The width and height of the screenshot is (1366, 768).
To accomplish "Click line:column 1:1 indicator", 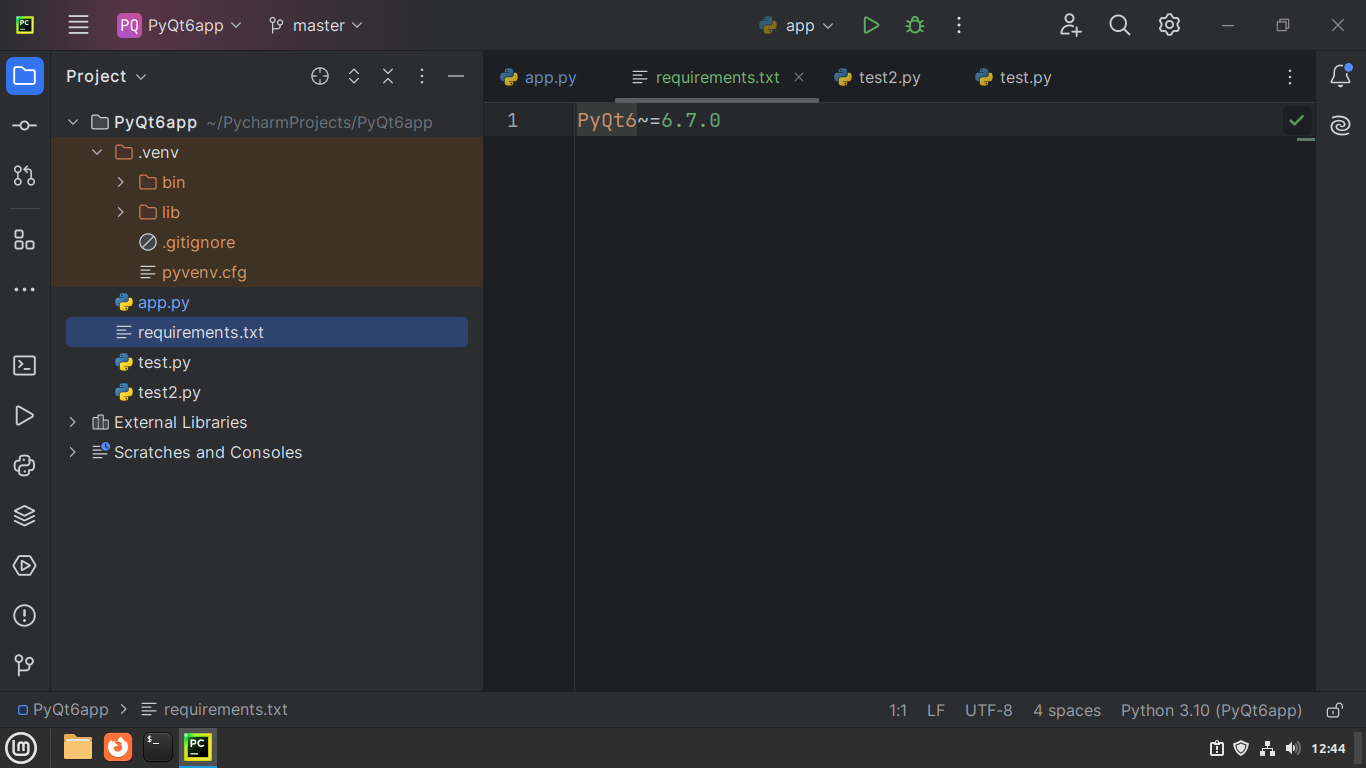I will click(x=898, y=710).
